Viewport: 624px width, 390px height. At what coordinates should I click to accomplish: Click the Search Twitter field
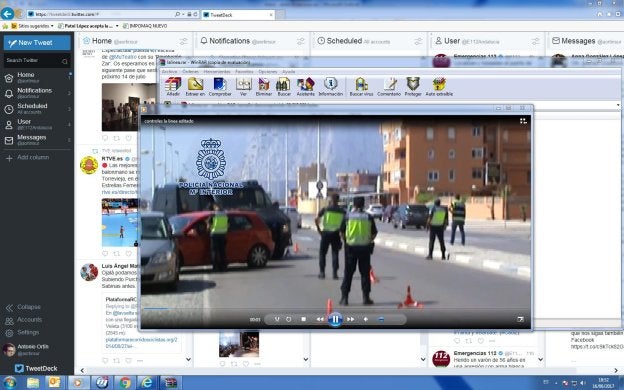(x=37, y=60)
